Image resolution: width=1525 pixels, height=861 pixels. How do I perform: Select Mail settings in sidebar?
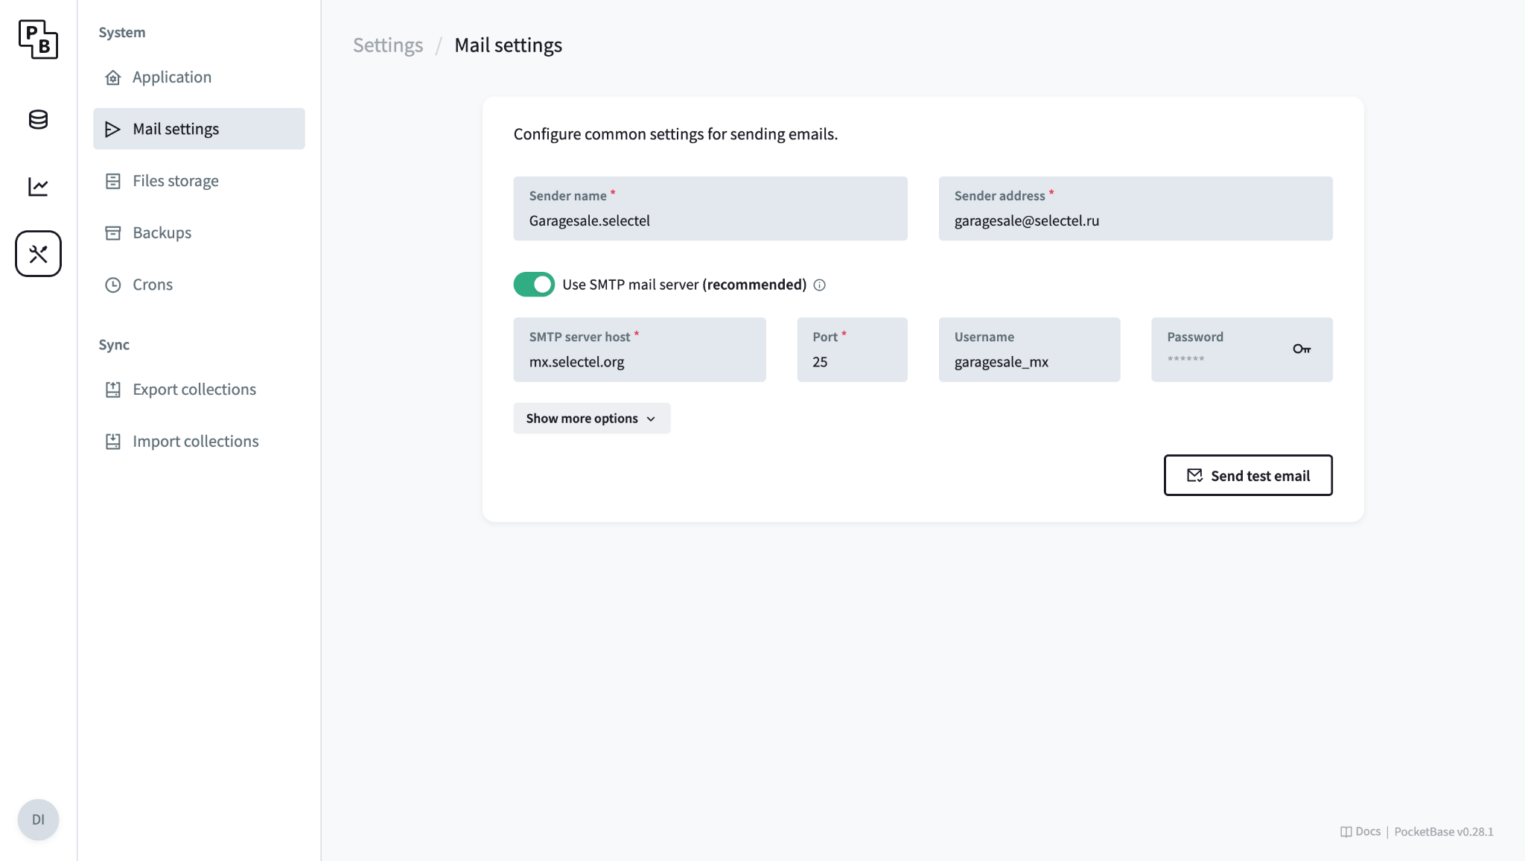point(199,129)
